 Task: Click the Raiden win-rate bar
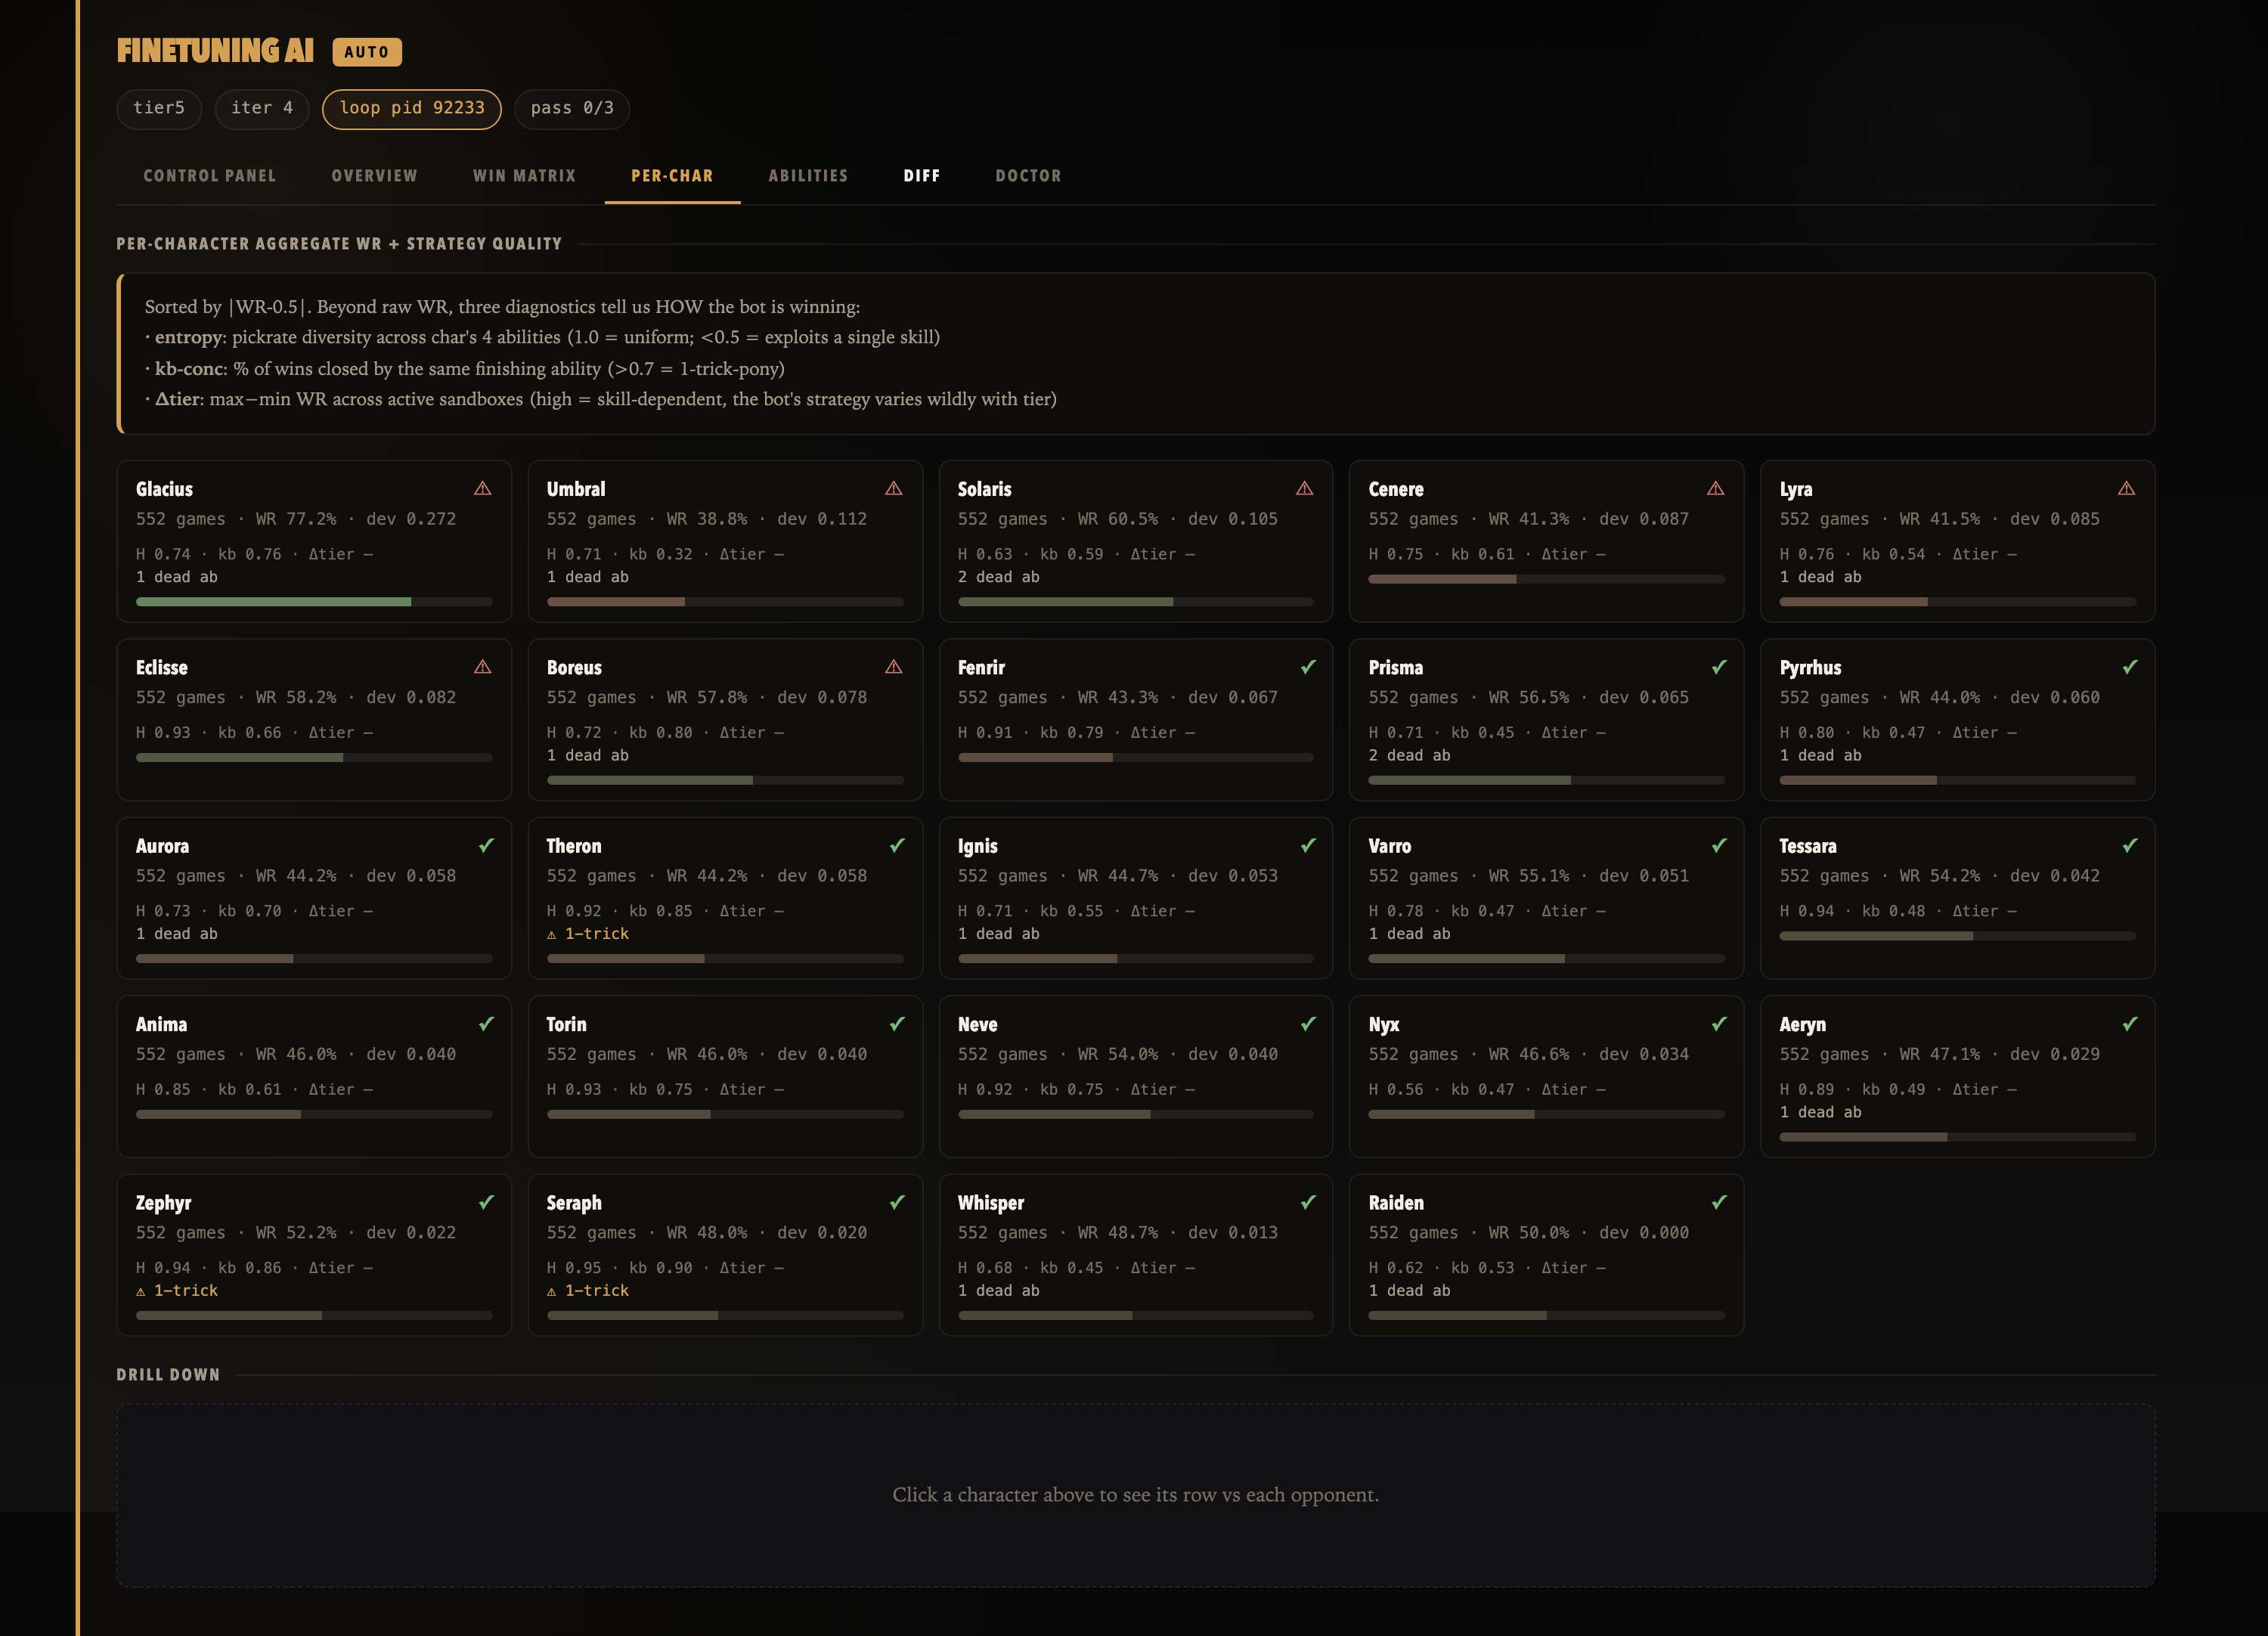tap(1546, 1315)
